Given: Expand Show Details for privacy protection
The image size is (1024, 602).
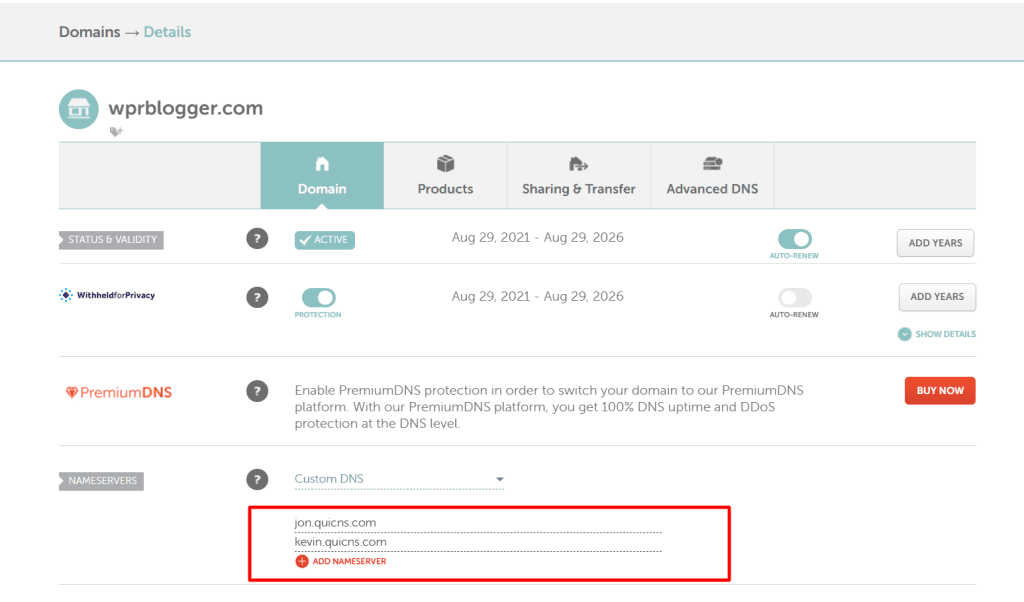Looking at the screenshot, I should click(937, 334).
